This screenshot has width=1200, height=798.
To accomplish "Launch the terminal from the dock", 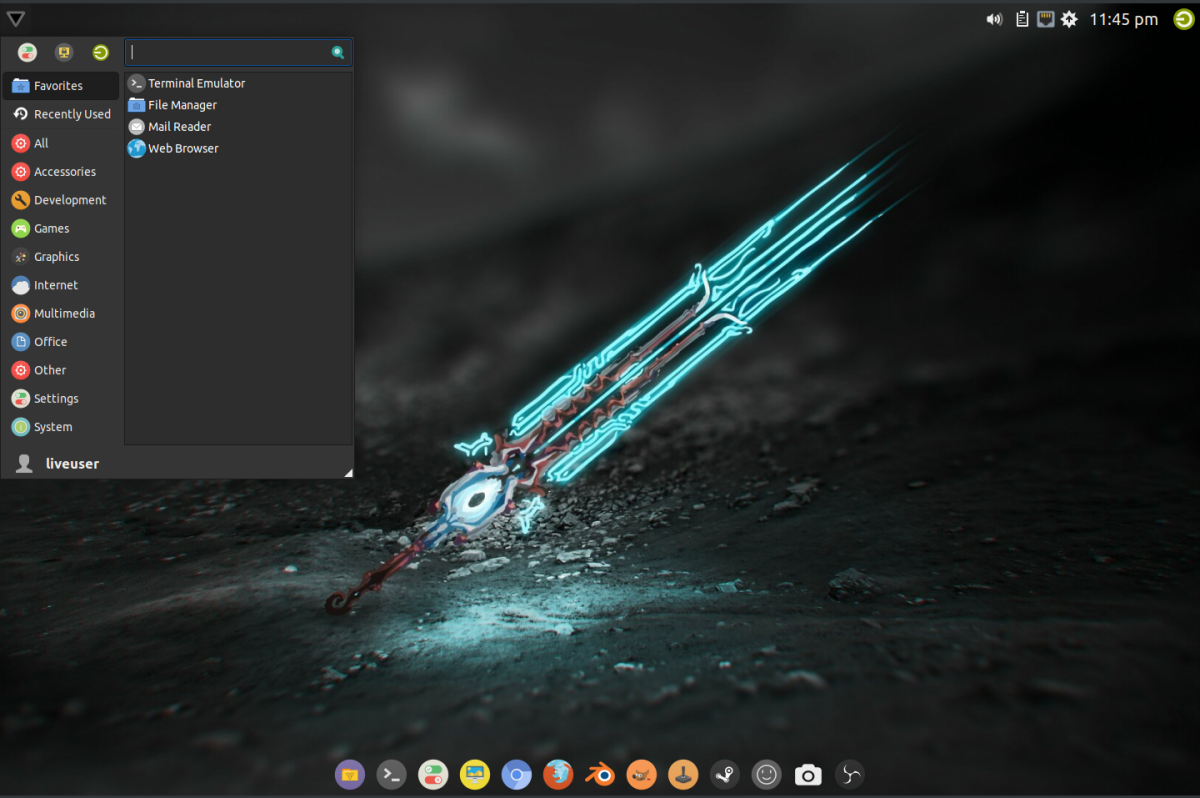I will [392, 774].
